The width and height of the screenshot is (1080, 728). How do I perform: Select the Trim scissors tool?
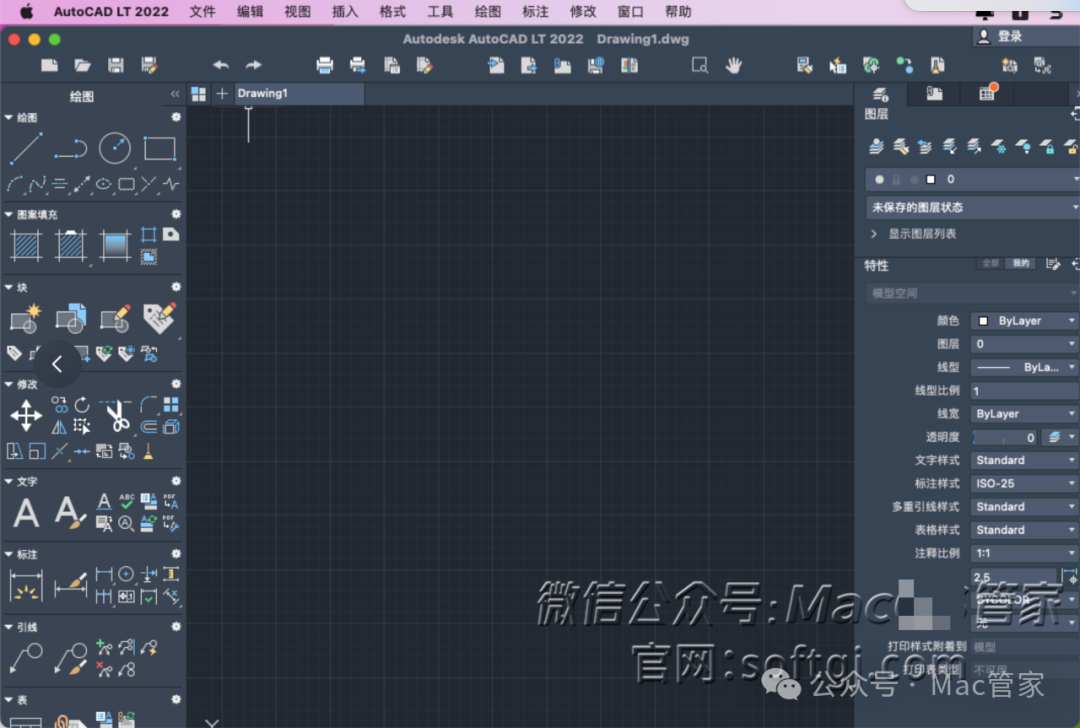pos(116,415)
